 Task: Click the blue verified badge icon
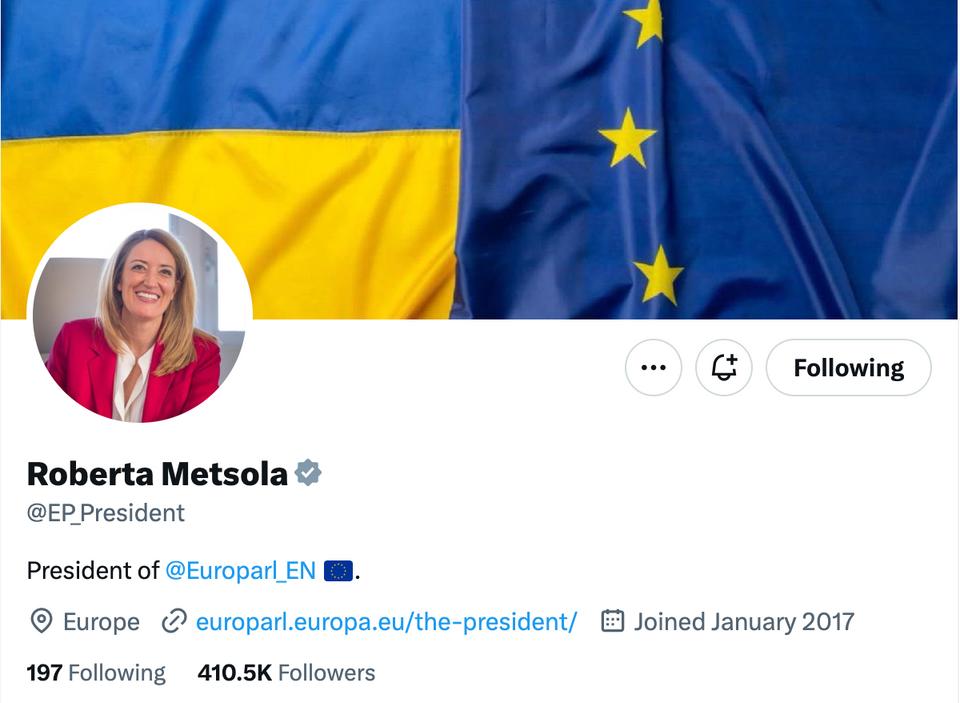point(308,473)
